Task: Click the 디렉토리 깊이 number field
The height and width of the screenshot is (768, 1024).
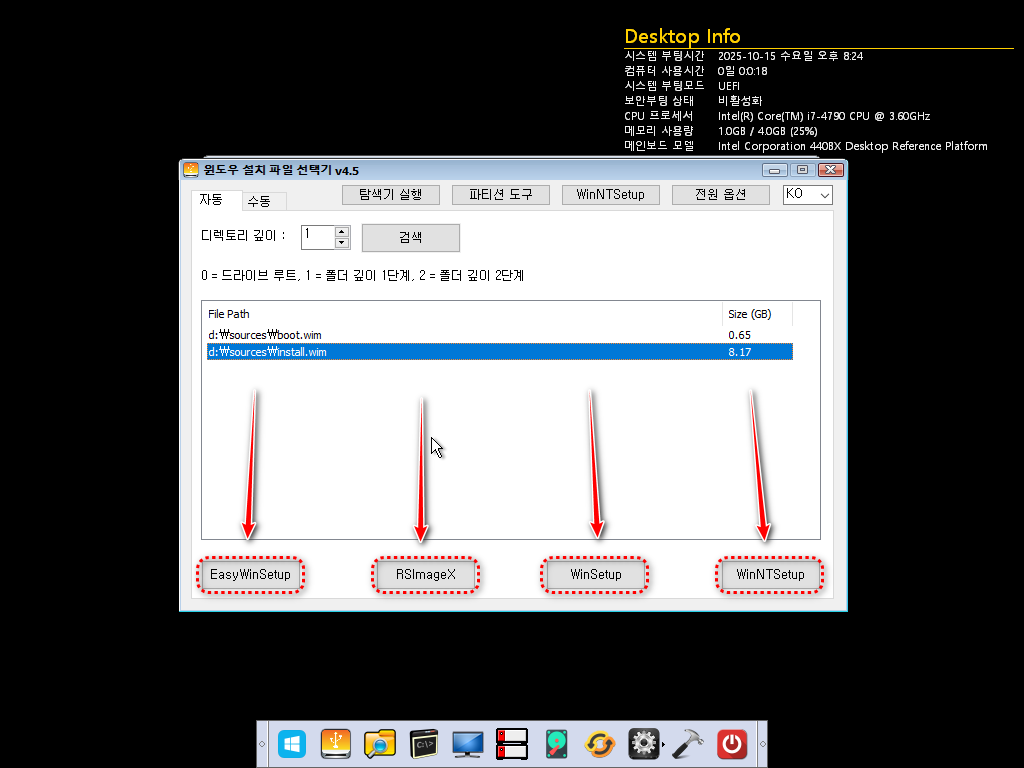Action: [x=318, y=237]
